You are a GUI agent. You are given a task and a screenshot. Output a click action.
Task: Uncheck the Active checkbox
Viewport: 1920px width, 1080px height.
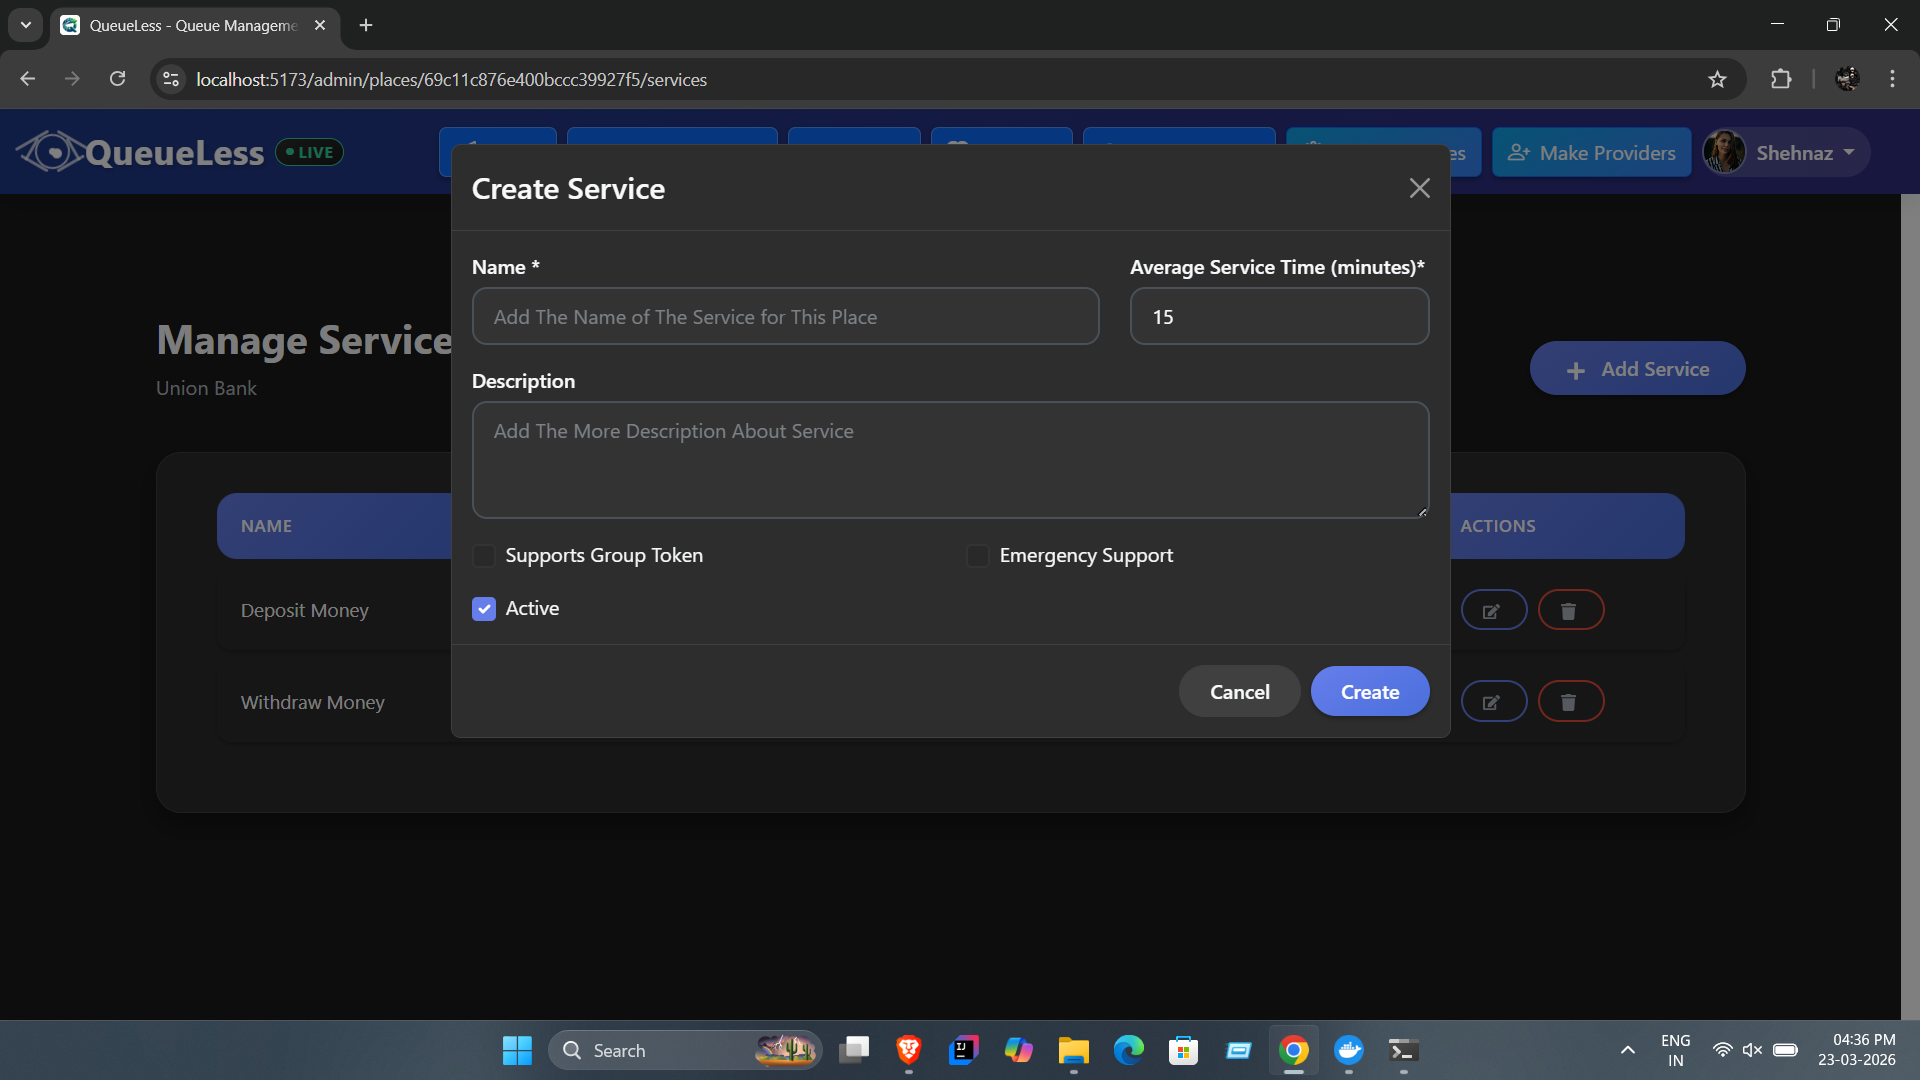(484, 609)
